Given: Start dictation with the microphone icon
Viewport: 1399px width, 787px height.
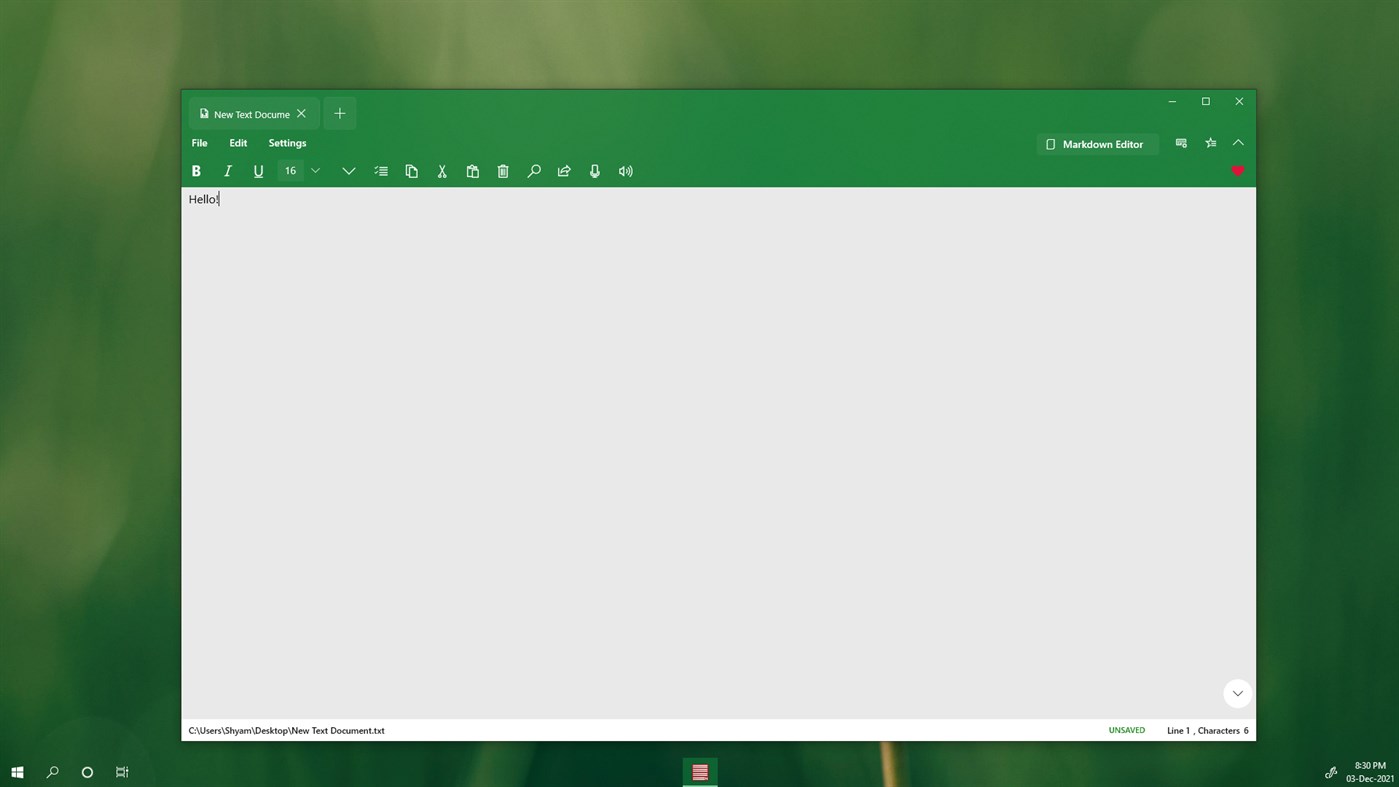Looking at the screenshot, I should tap(594, 170).
